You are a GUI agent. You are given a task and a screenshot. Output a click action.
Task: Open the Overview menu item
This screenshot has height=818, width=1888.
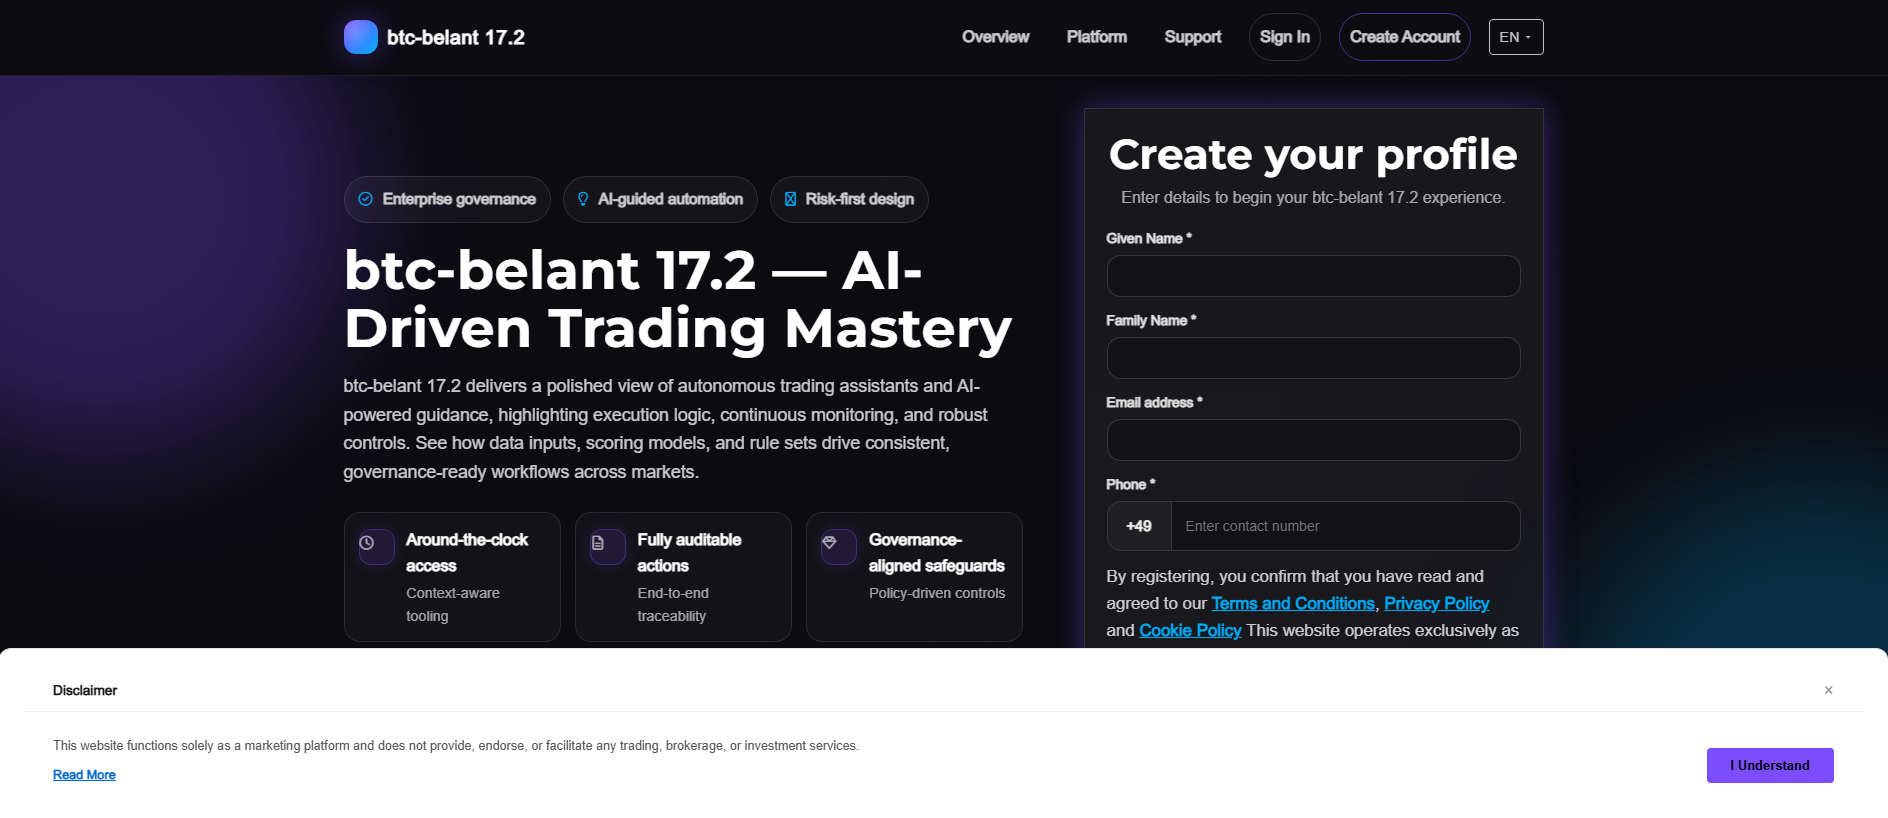(x=995, y=37)
